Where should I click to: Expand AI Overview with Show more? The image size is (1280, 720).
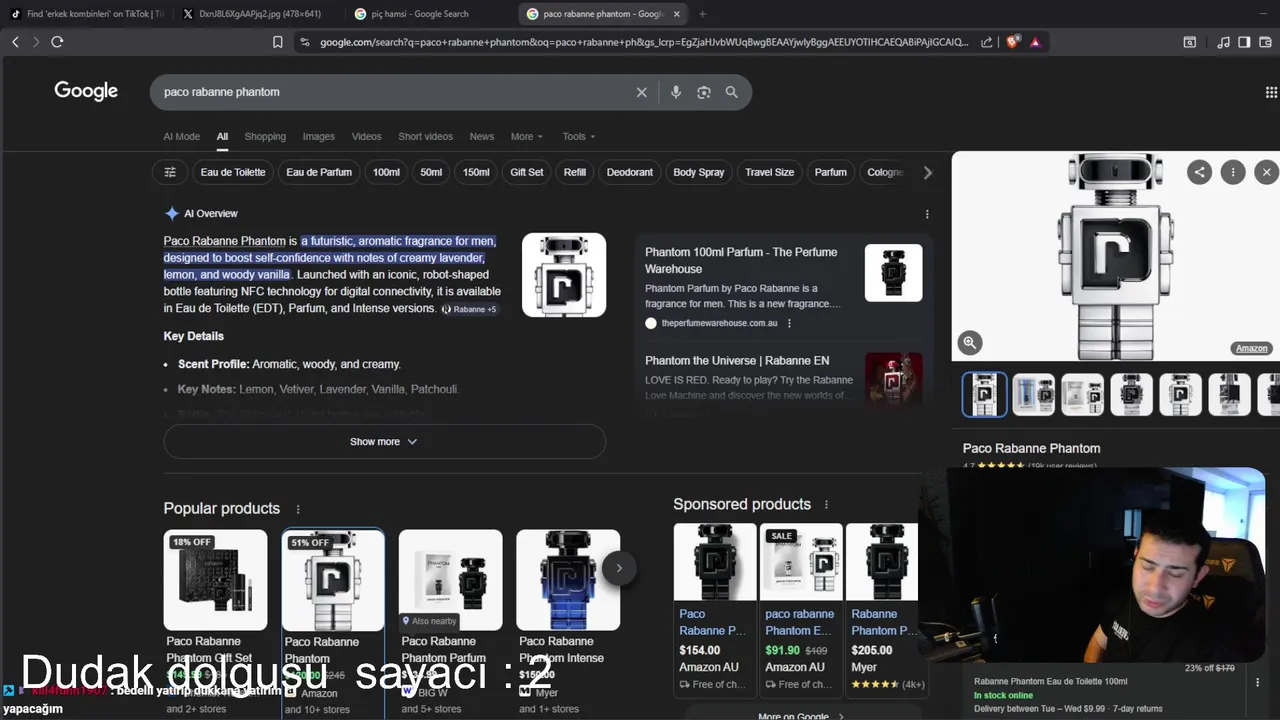click(384, 441)
